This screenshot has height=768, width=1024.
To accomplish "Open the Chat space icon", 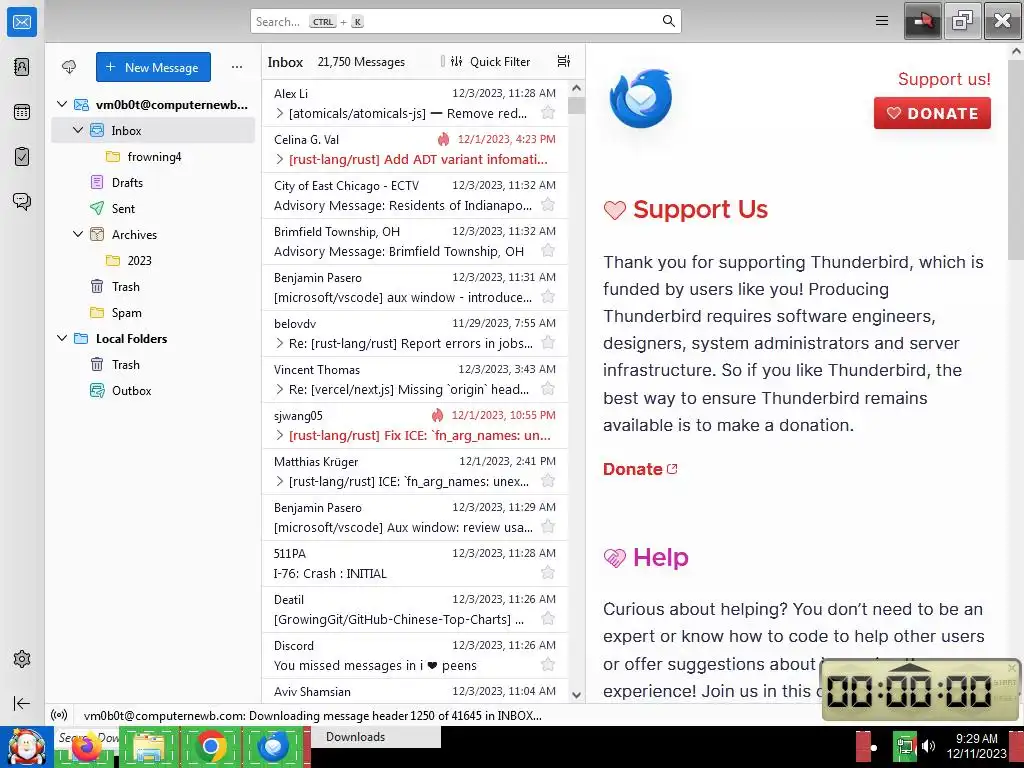I will point(22,201).
